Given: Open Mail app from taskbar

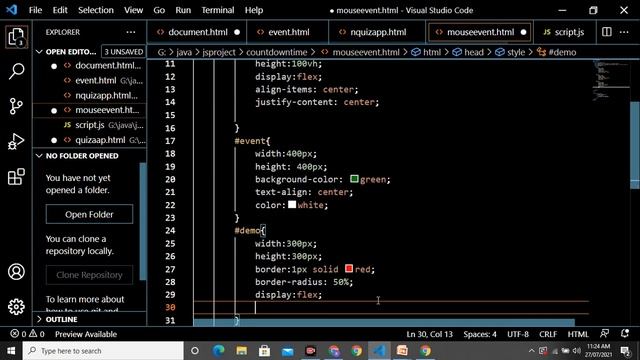Looking at the screenshot, I should click(x=287, y=351).
